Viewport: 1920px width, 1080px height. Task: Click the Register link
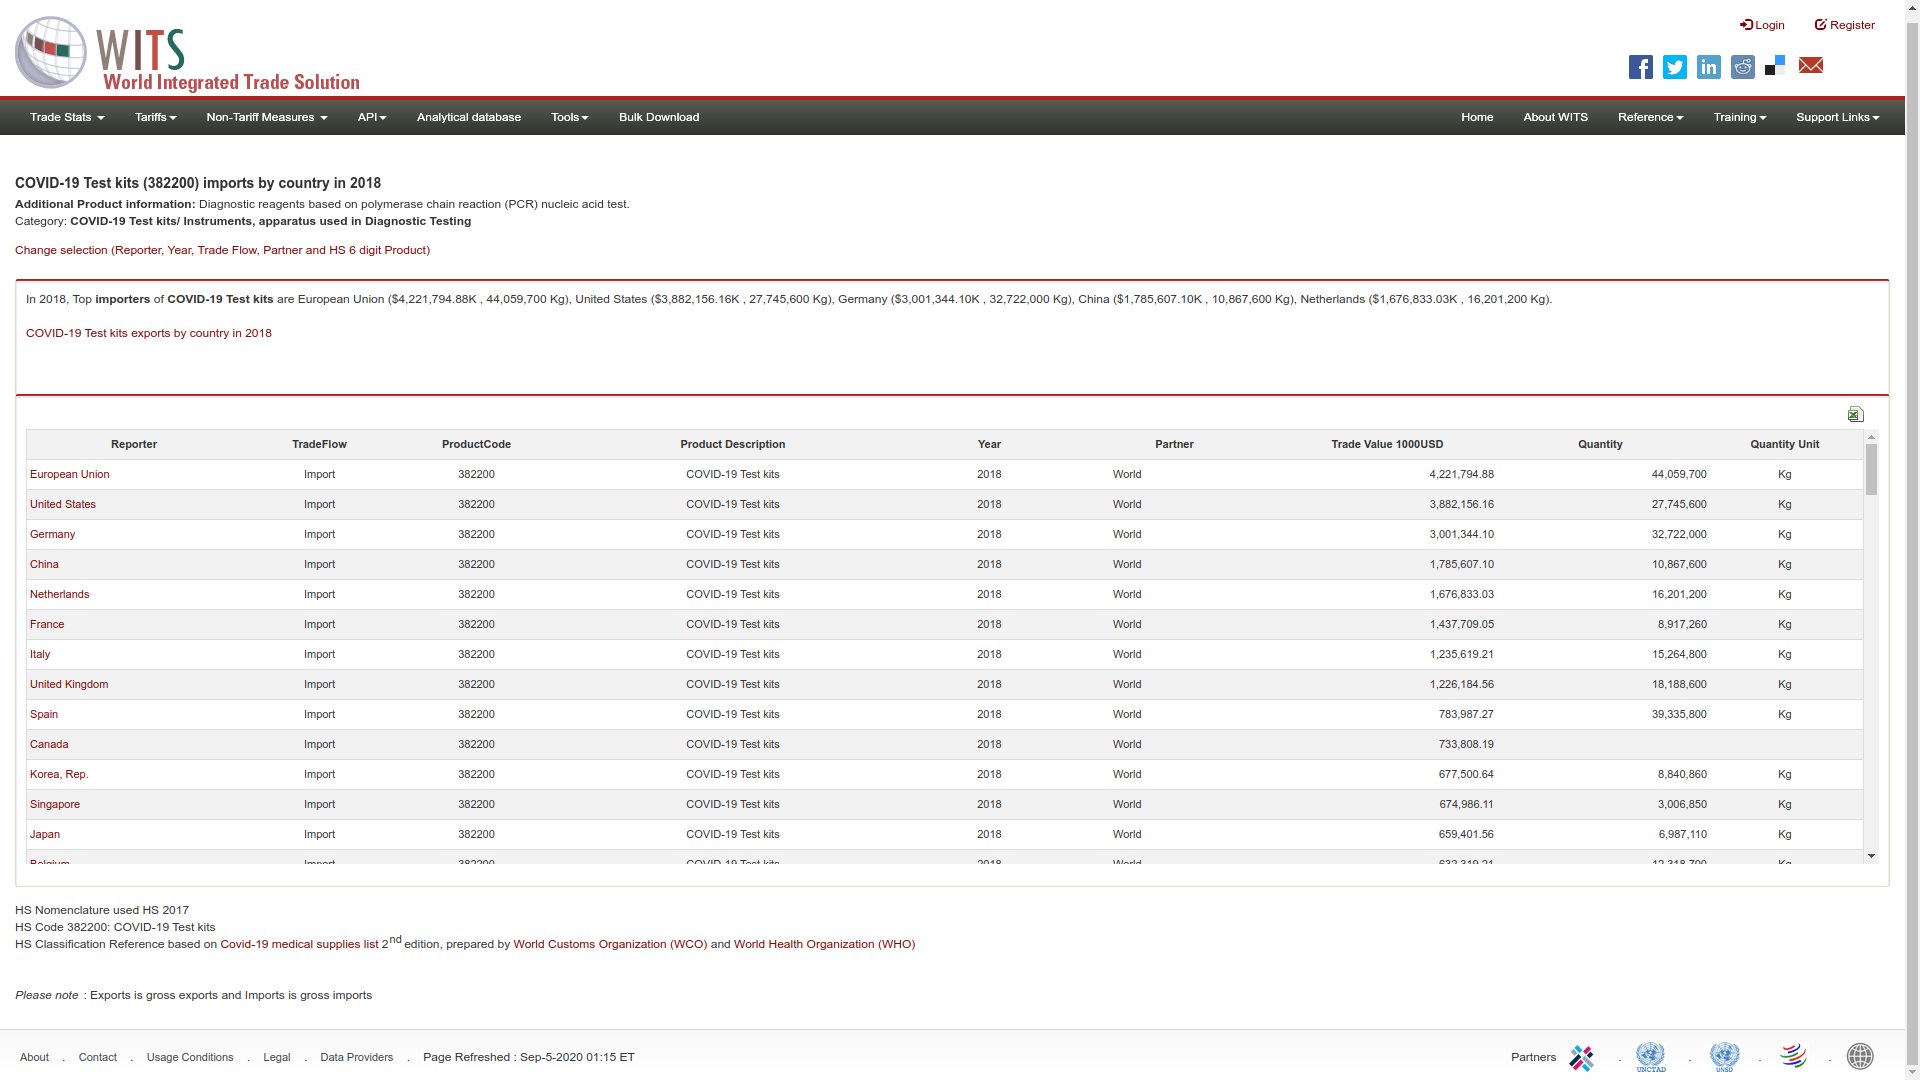tap(1845, 25)
